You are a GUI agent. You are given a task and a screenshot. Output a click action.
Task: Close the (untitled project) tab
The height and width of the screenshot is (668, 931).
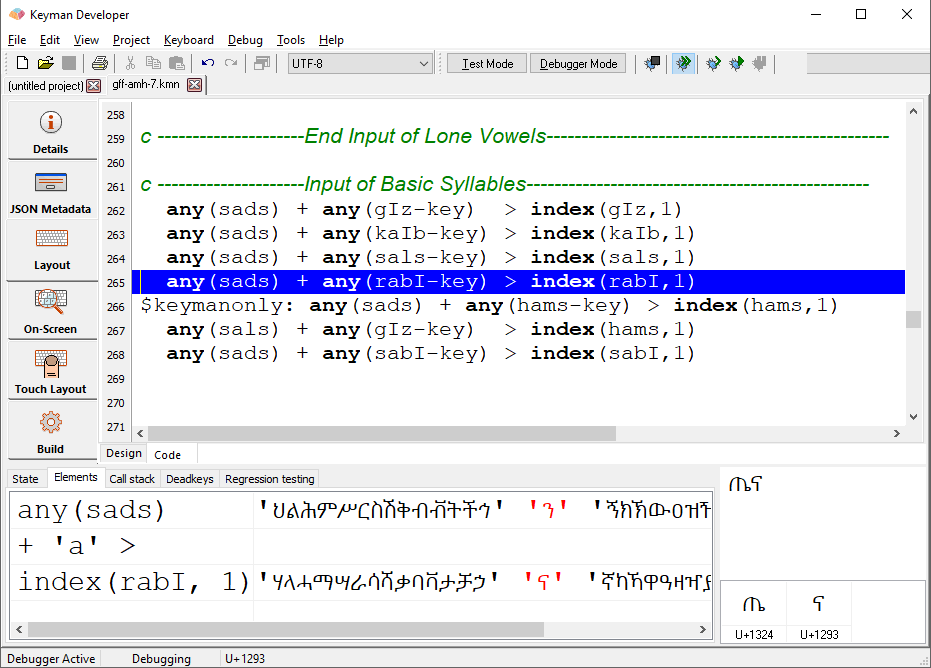[93, 86]
